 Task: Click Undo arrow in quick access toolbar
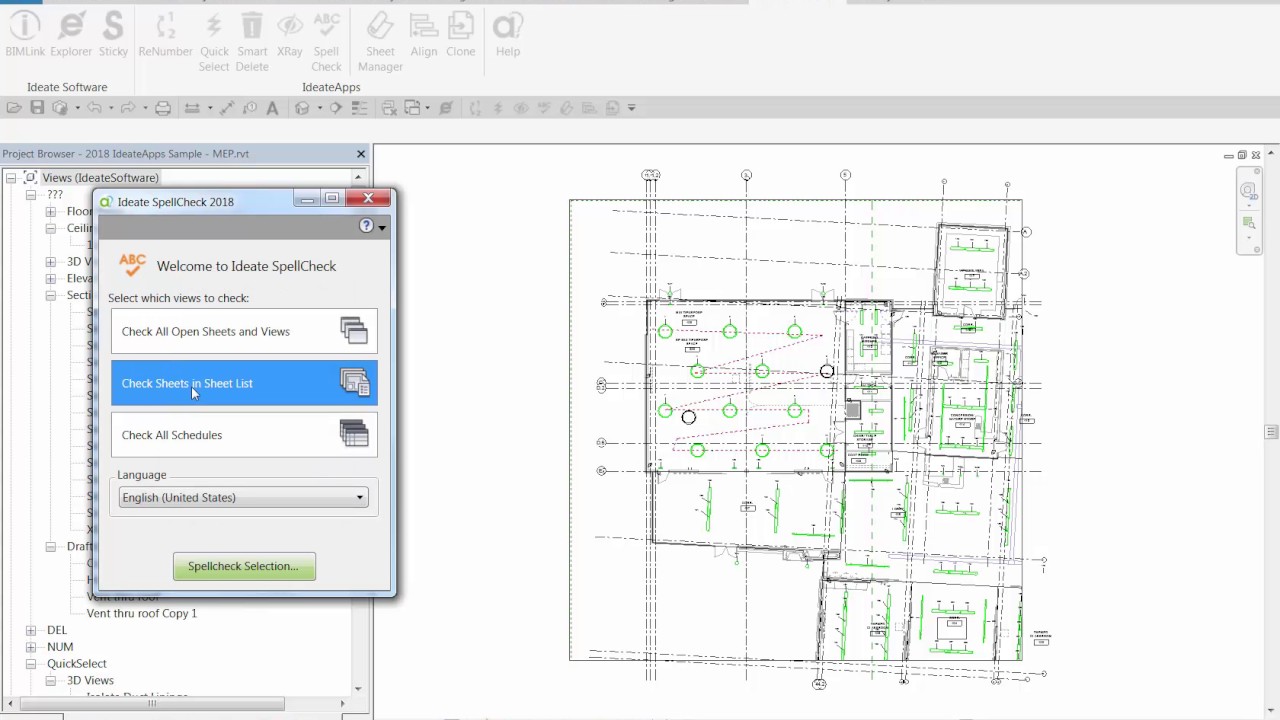pyautogui.click(x=94, y=108)
